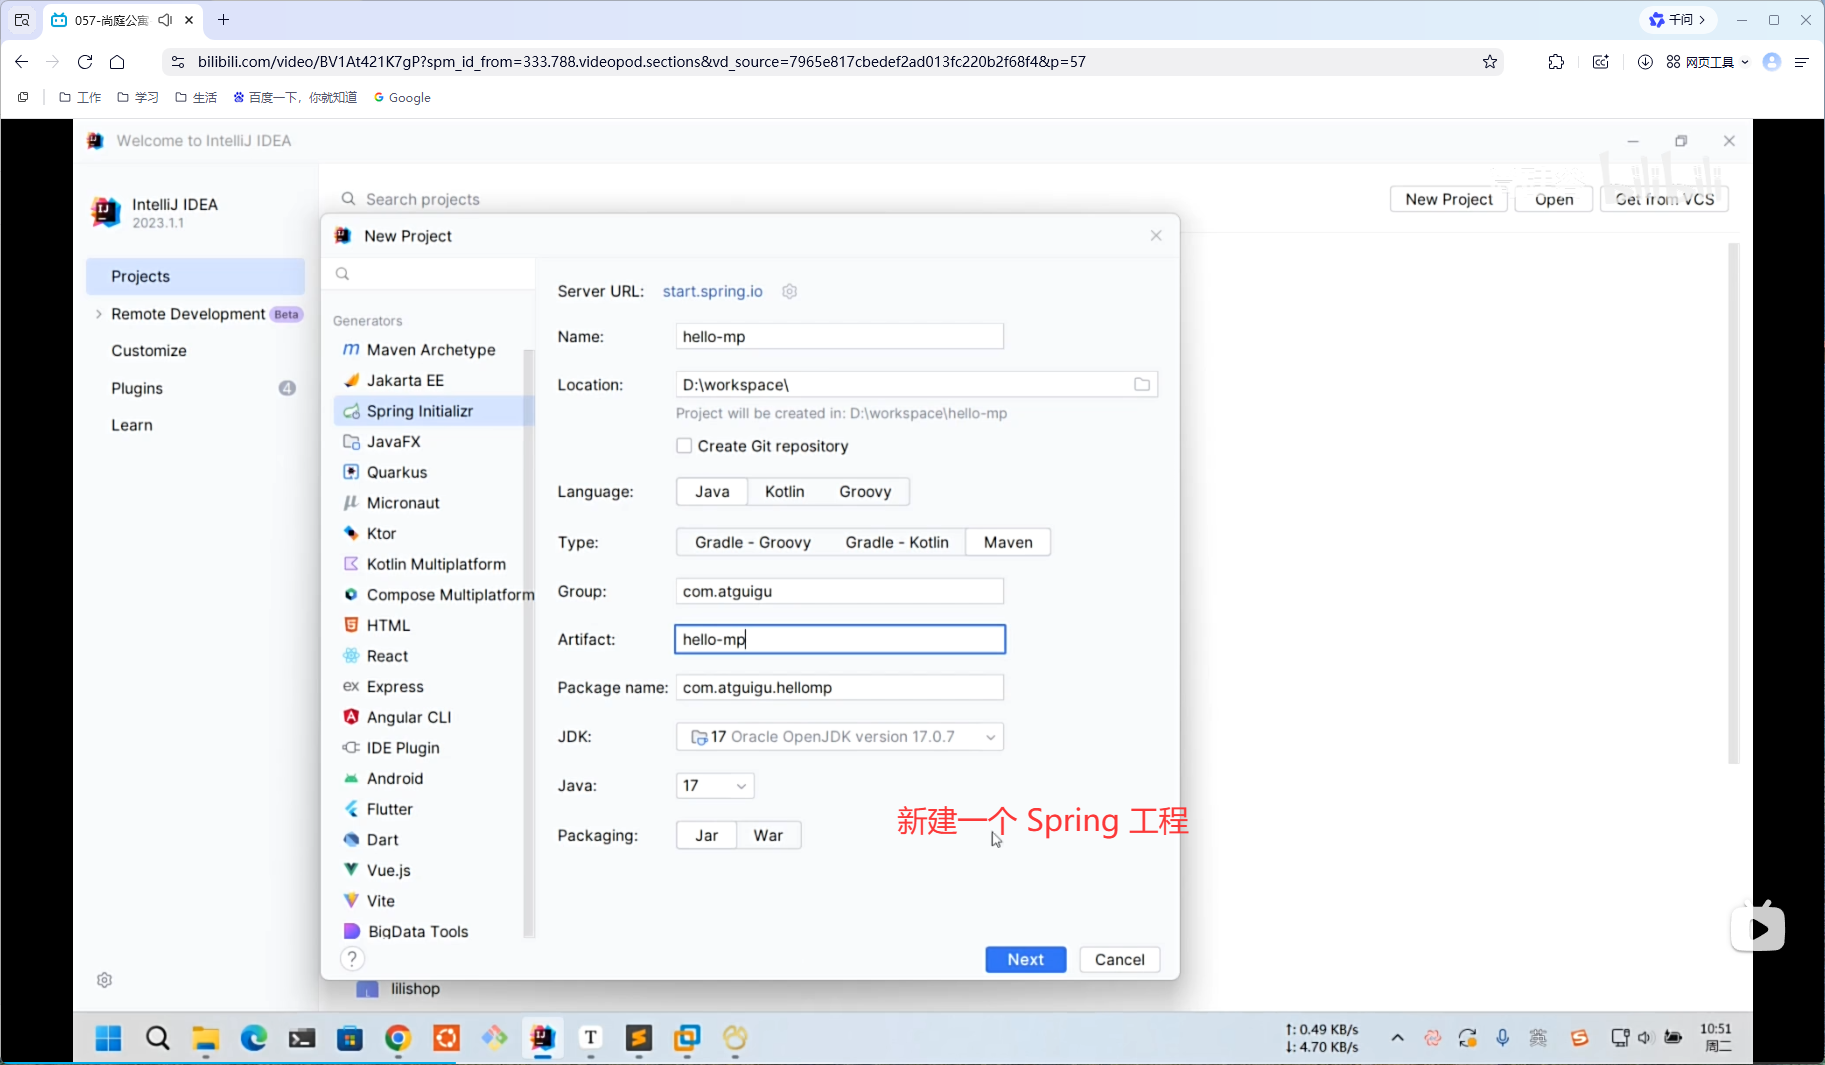The image size is (1825, 1065).
Task: Enable Create Git repository checkbox
Action: (x=684, y=446)
